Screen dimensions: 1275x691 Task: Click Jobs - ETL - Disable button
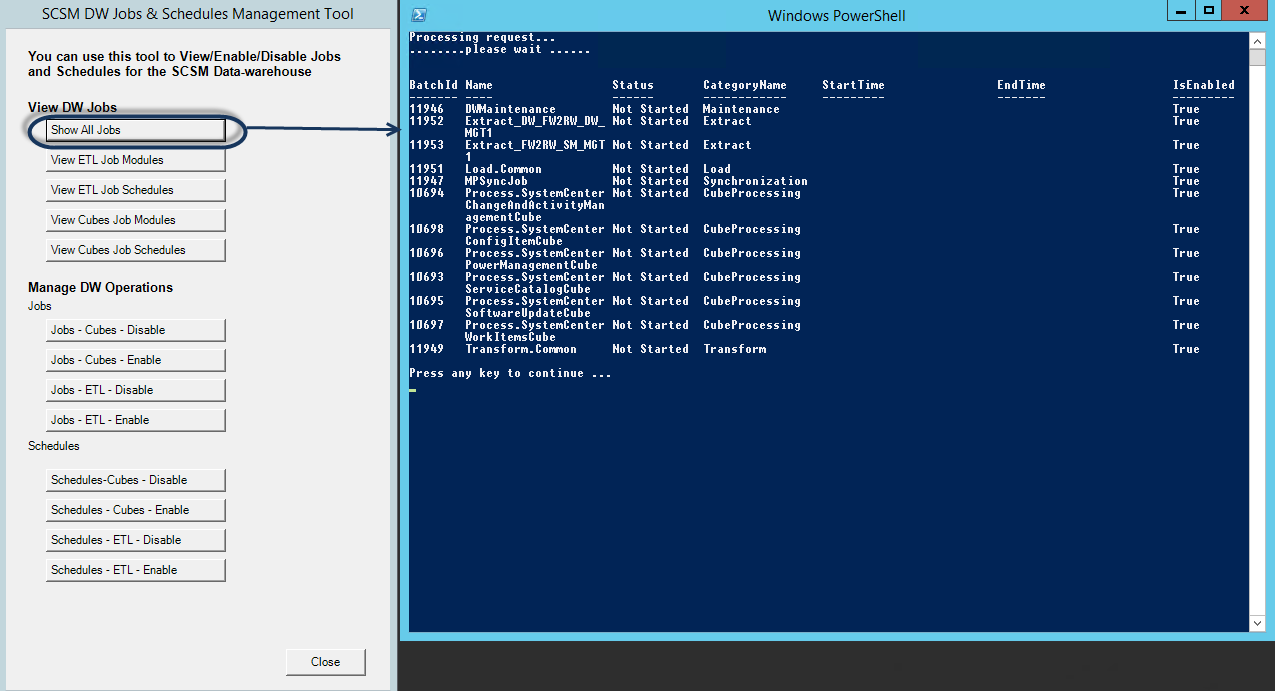(136, 390)
